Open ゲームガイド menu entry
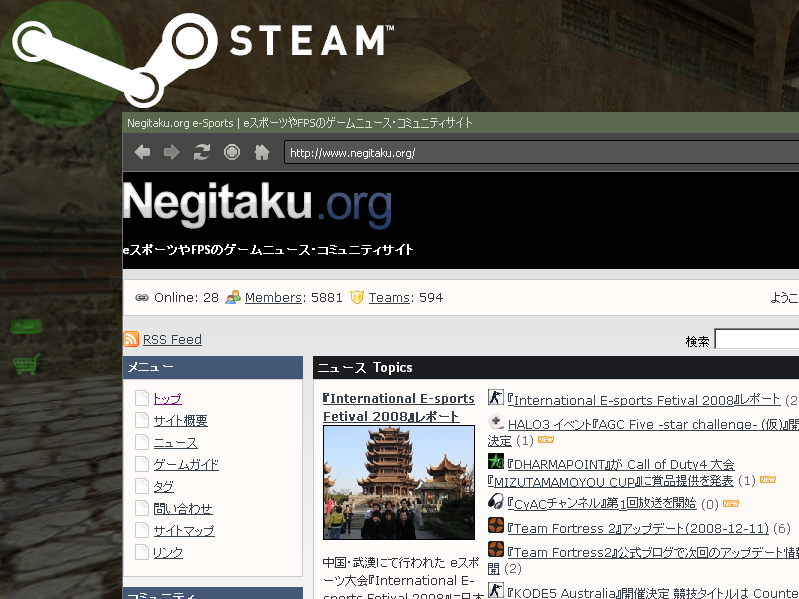799x599 pixels. [x=186, y=465]
